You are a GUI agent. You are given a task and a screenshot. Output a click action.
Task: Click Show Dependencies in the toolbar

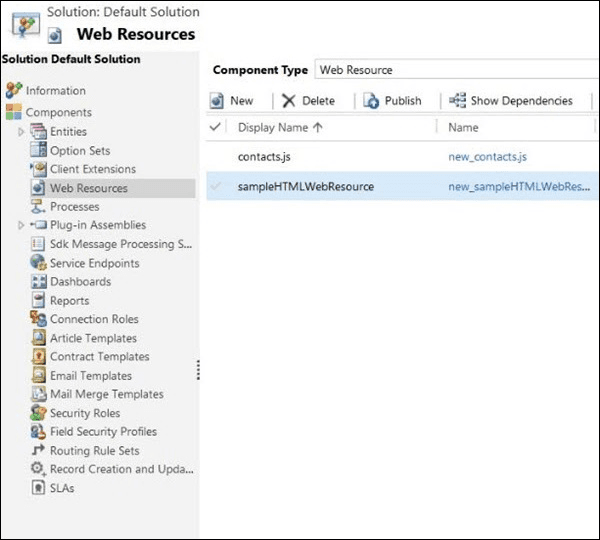point(511,101)
